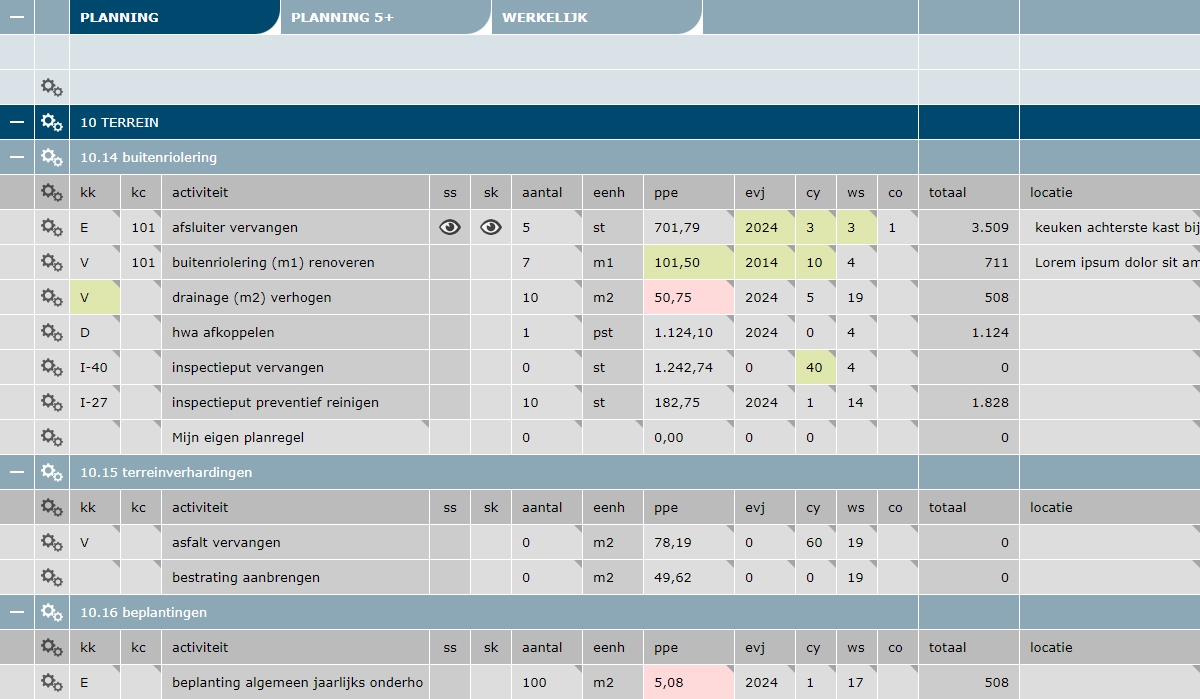
Task: Click gear icon for bestrating aanbrengen
Action: [52, 577]
